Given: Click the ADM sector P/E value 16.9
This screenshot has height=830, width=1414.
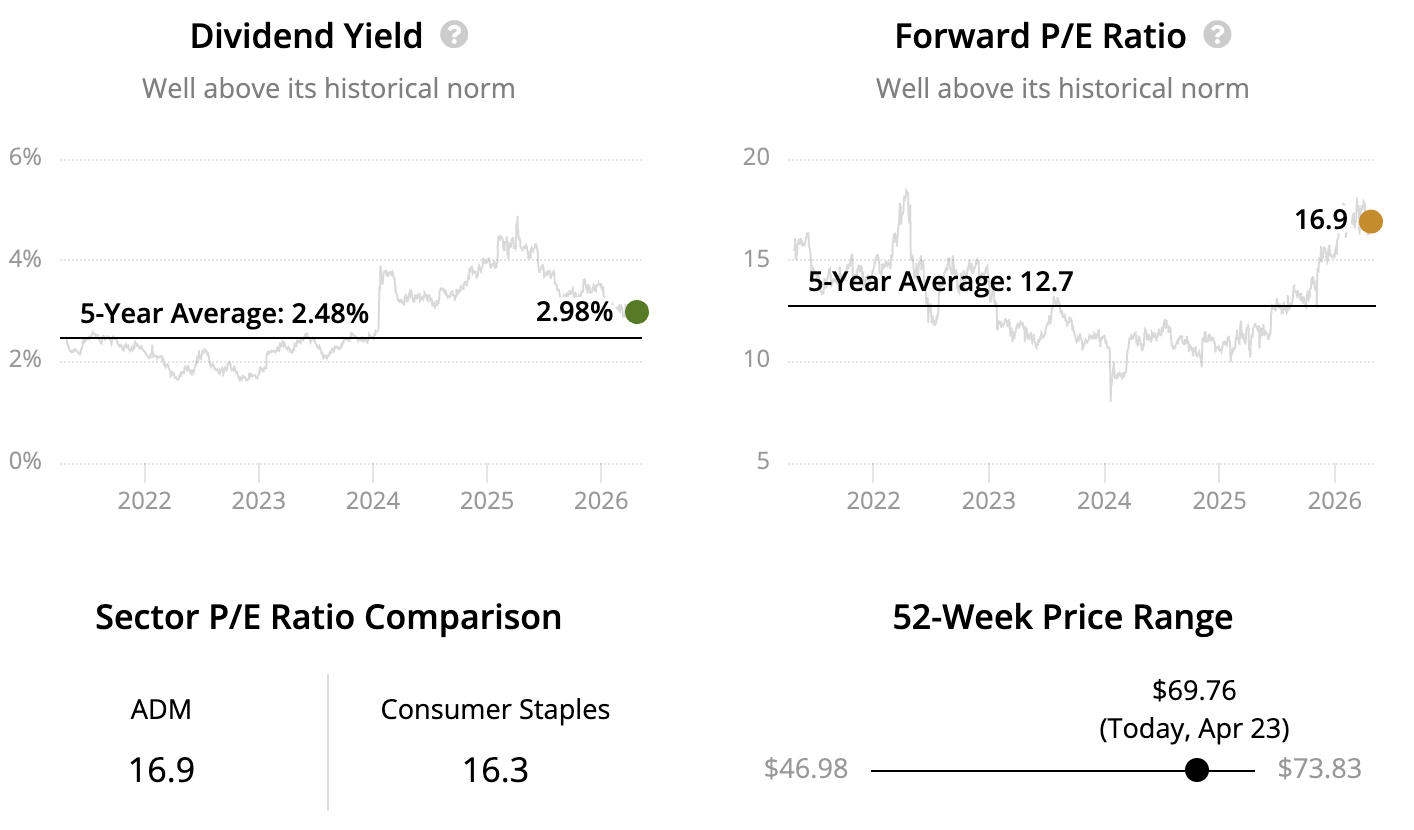Looking at the screenshot, I should pos(161,770).
